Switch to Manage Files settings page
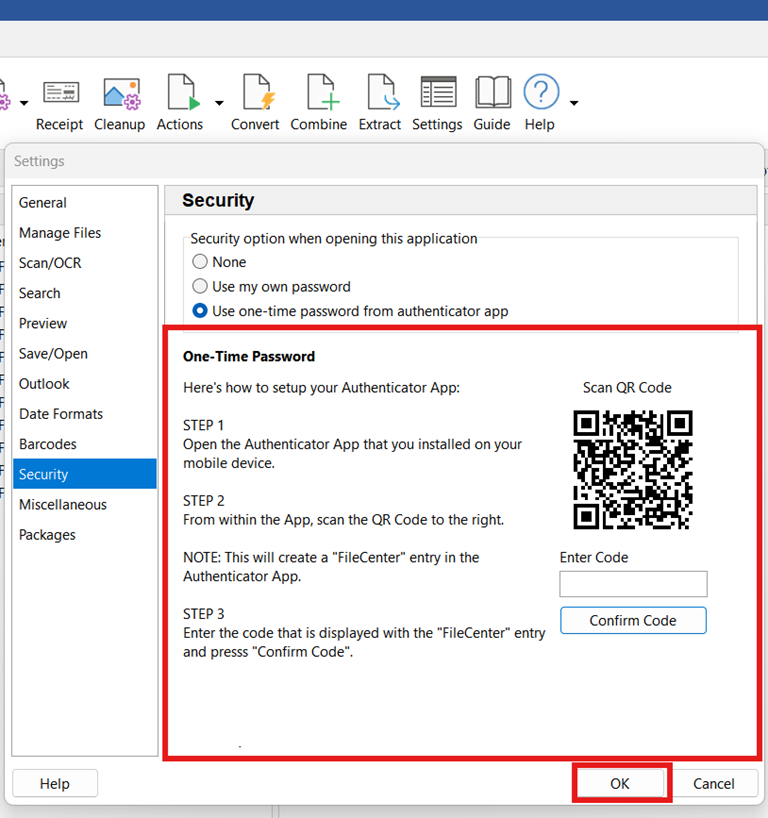 [x=60, y=233]
